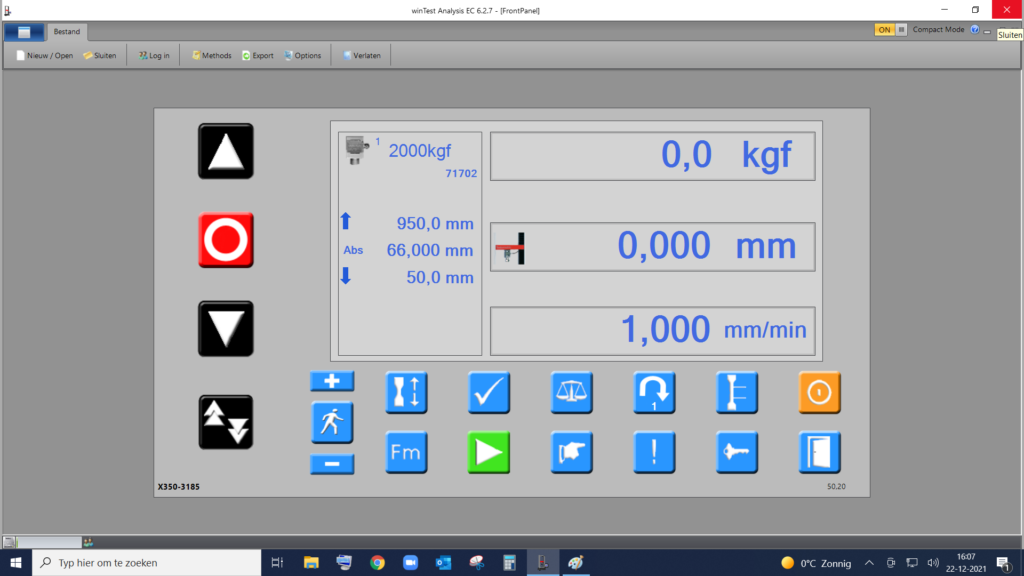Click the key unlock icon
Image resolution: width=1024 pixels, height=576 pixels.
[736, 452]
